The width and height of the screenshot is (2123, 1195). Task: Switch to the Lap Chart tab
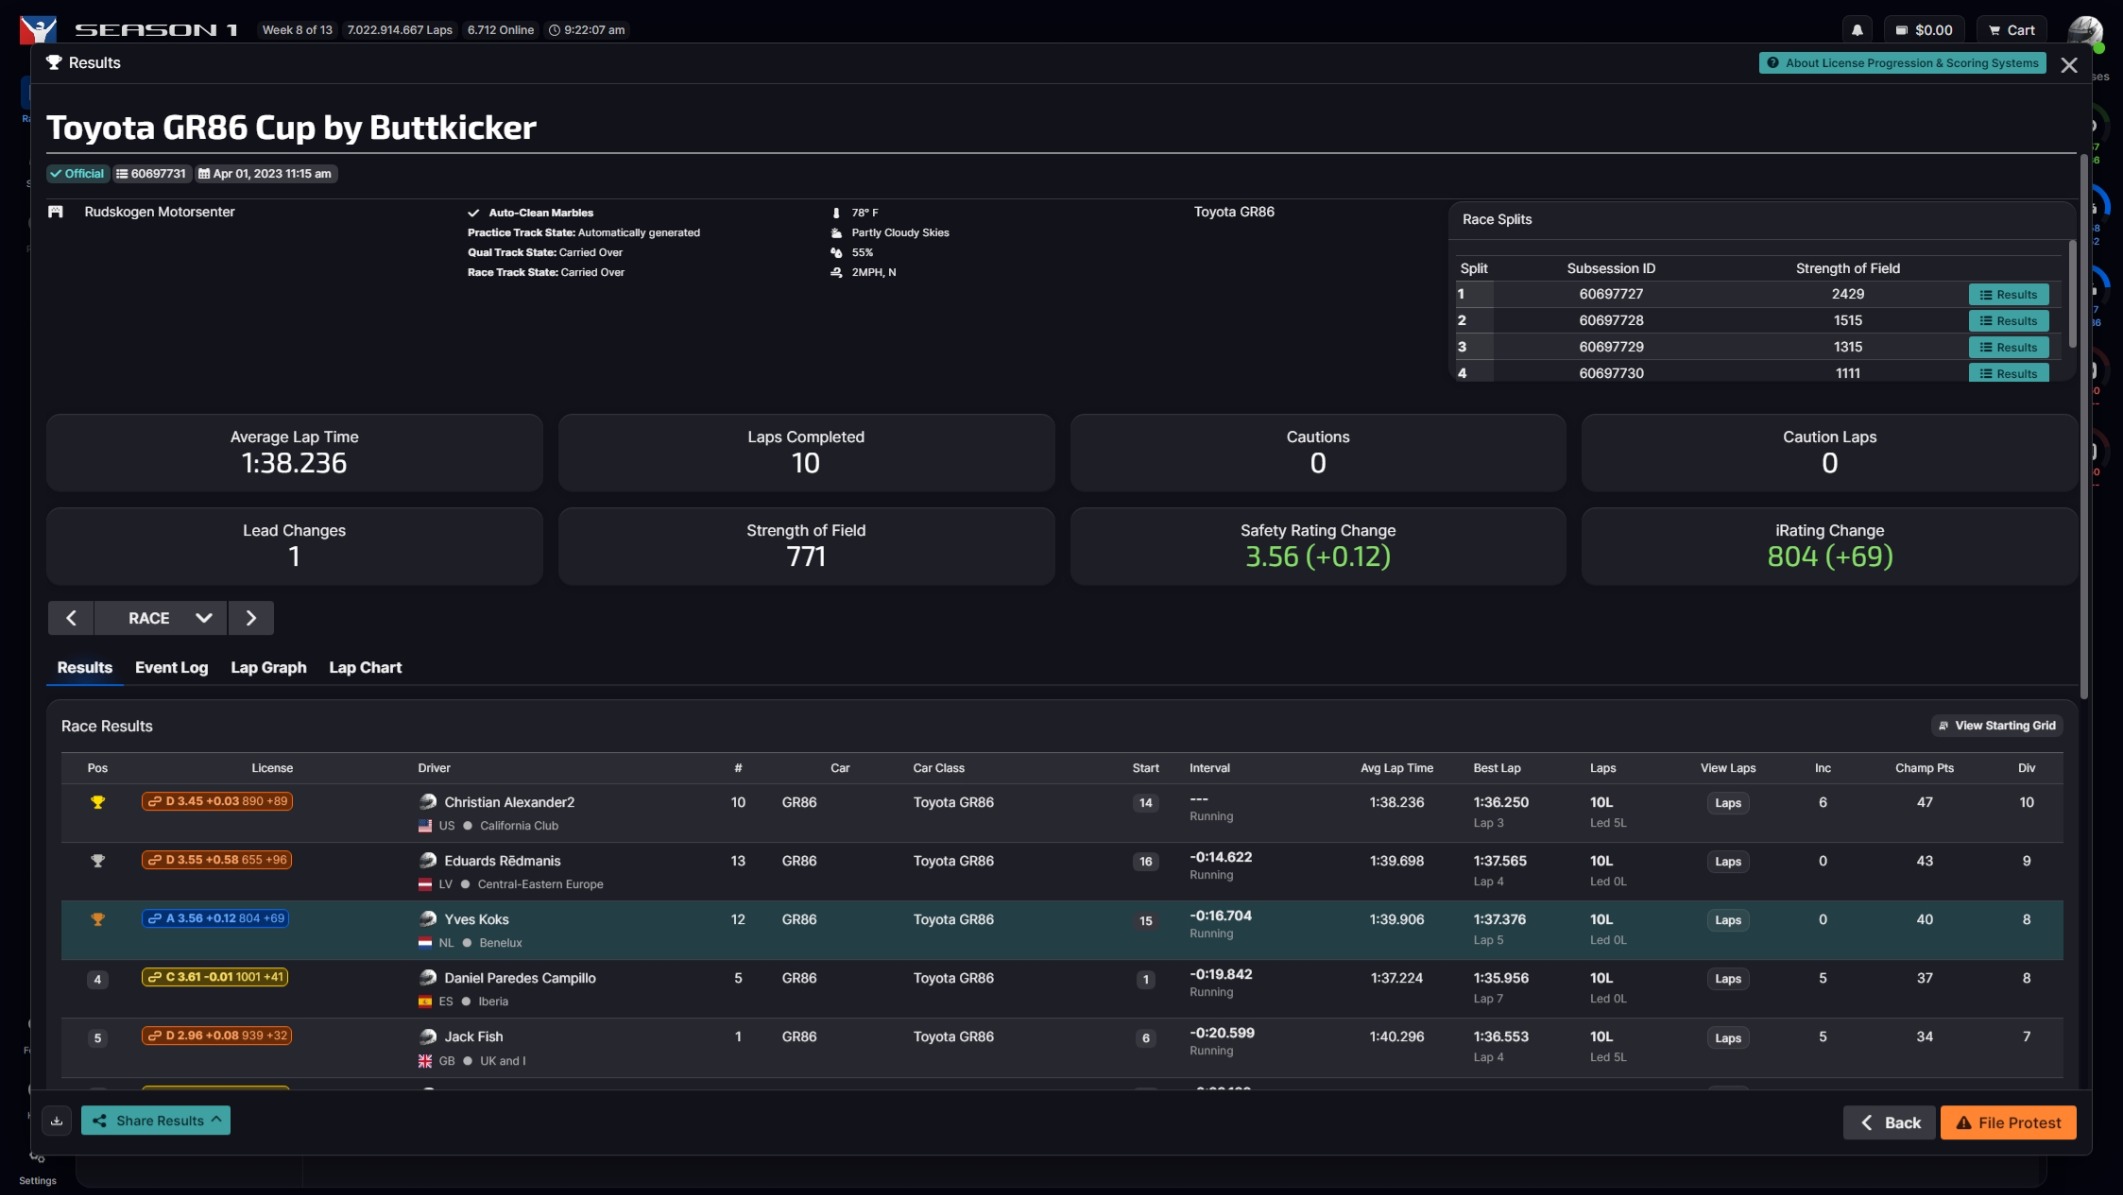pos(365,667)
